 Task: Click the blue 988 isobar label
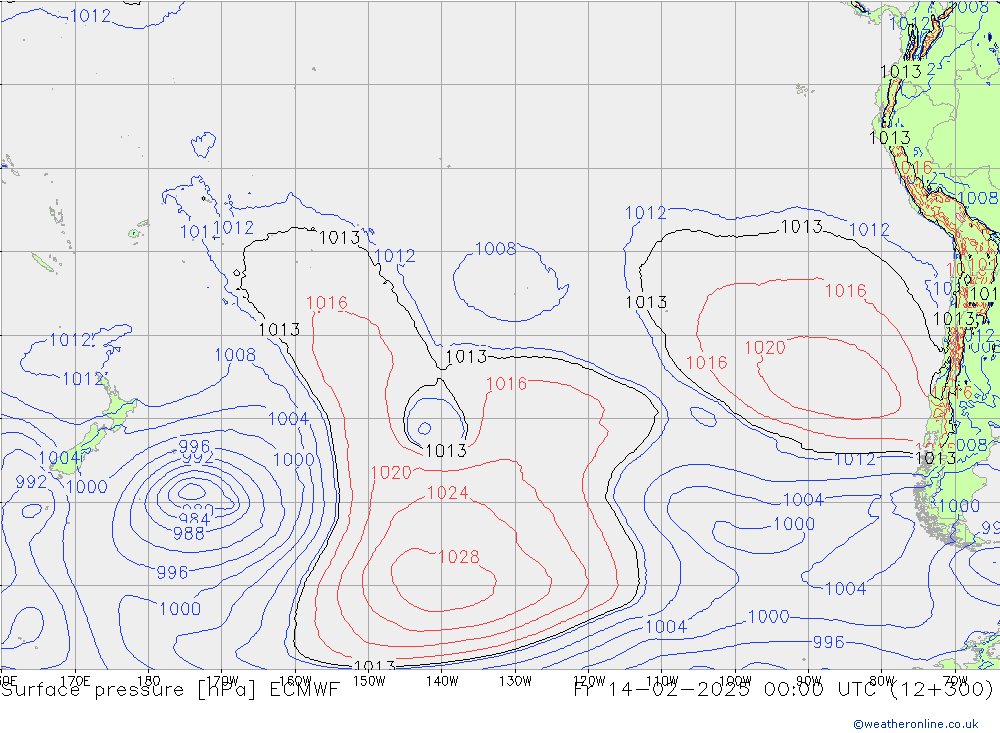[x=189, y=533]
